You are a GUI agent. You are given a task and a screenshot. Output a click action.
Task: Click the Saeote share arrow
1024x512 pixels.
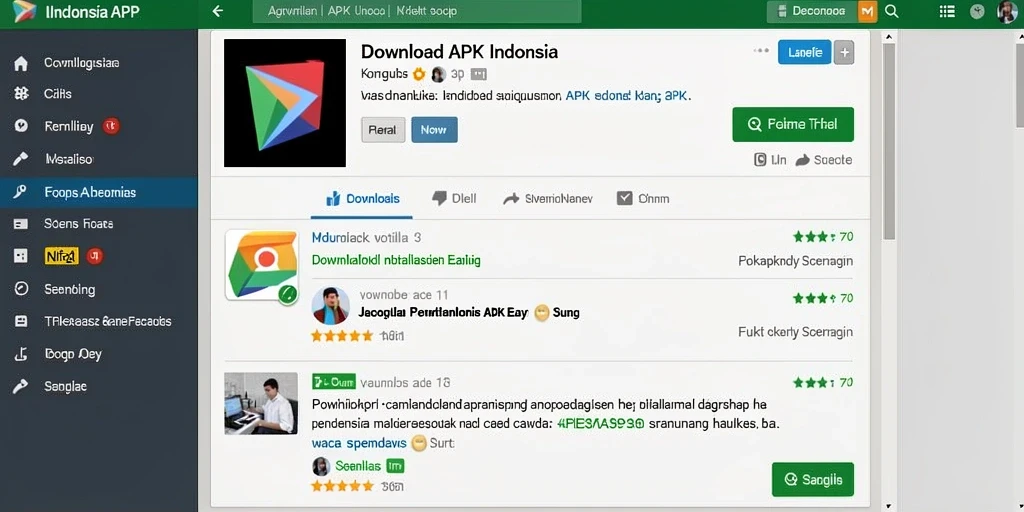coord(803,160)
